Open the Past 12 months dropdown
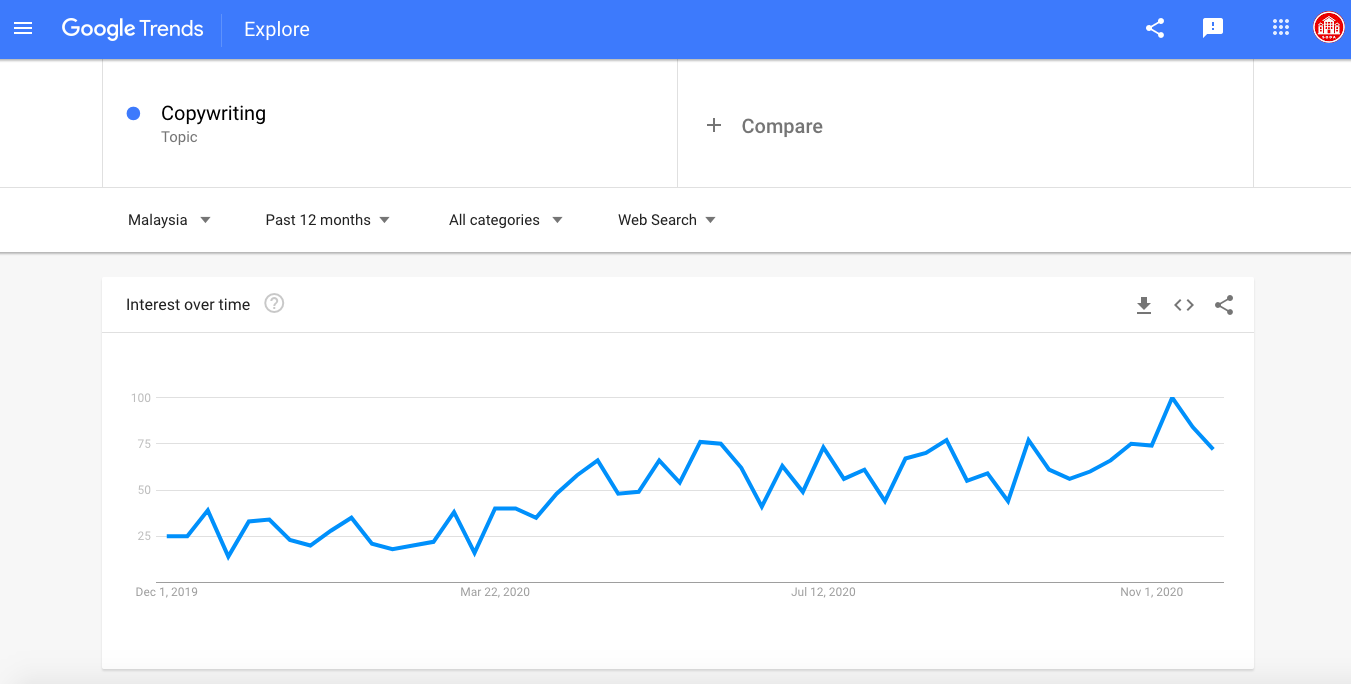 pos(327,220)
